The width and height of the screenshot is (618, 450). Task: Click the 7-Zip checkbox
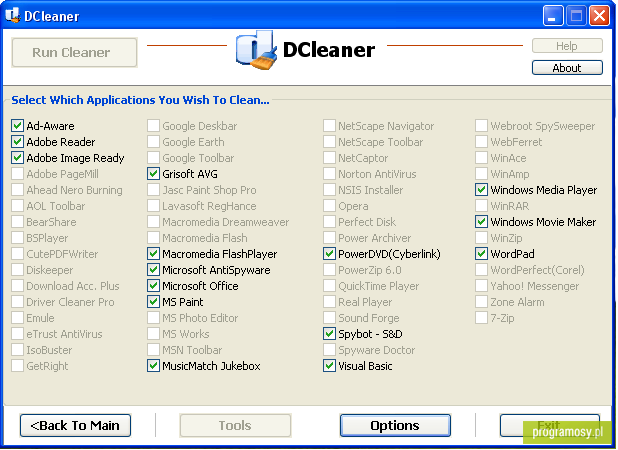[481, 318]
